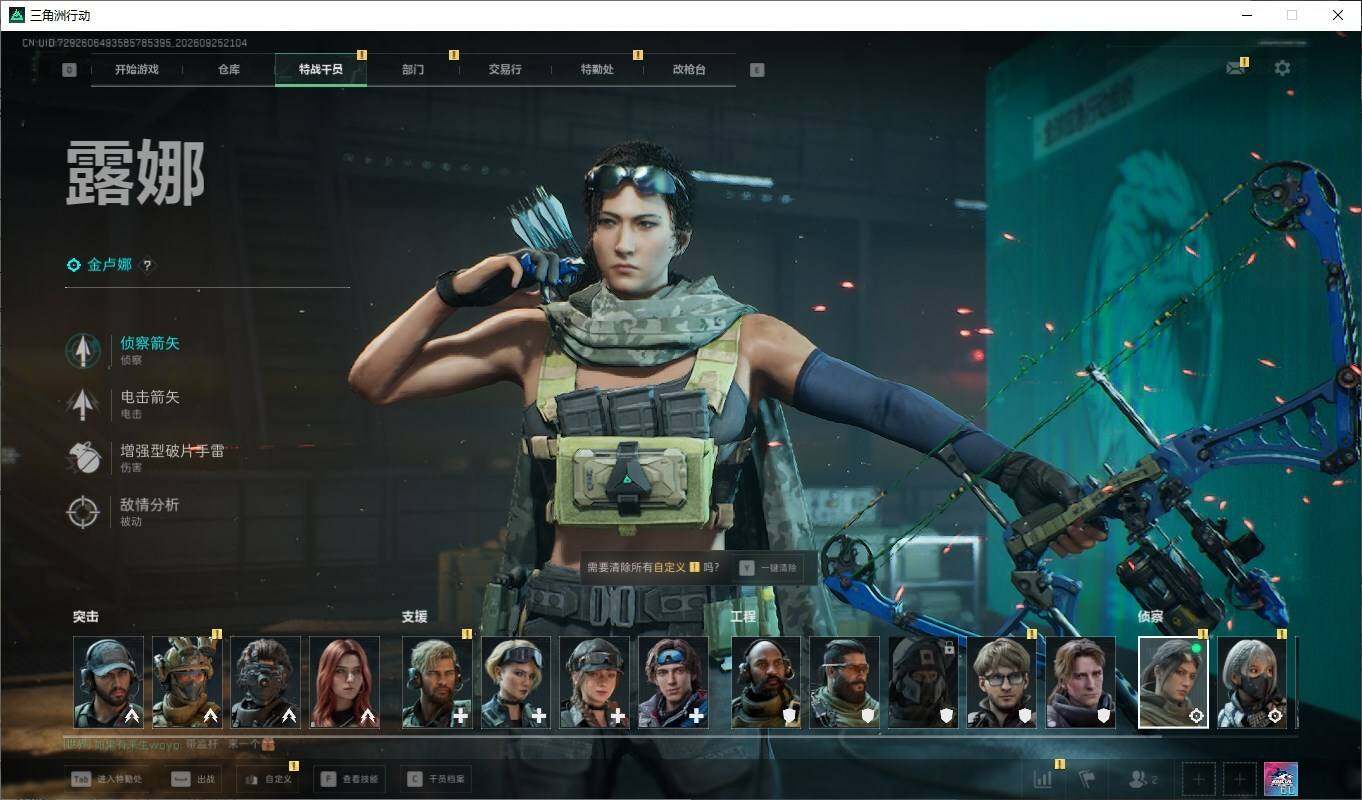Open the settings gear icon

[x=1282, y=68]
